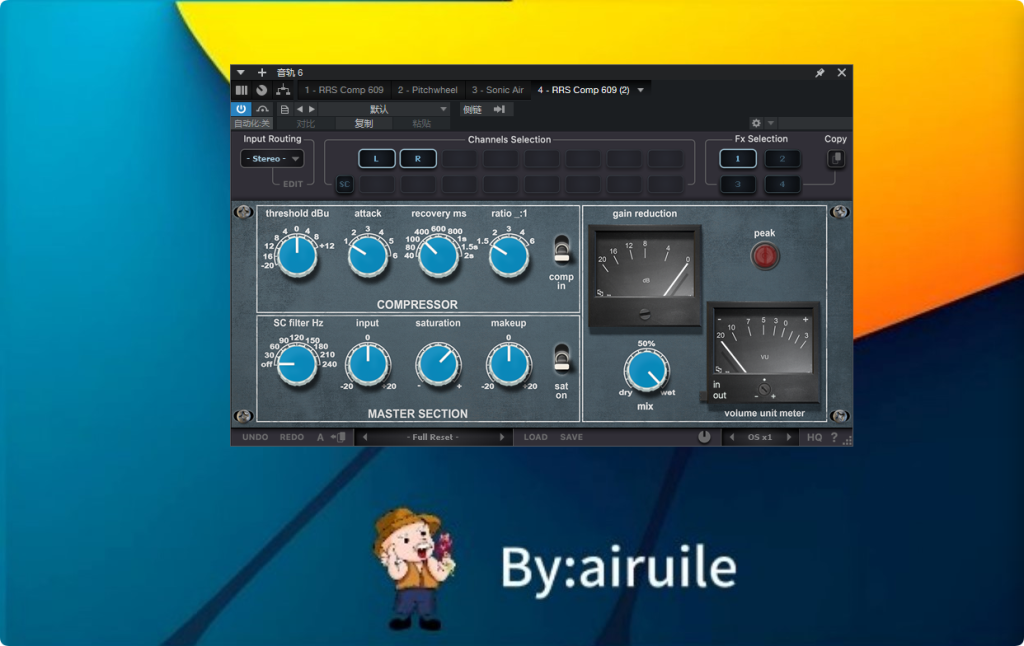Open the gear settings icon
The image size is (1024, 646).
(x=756, y=123)
